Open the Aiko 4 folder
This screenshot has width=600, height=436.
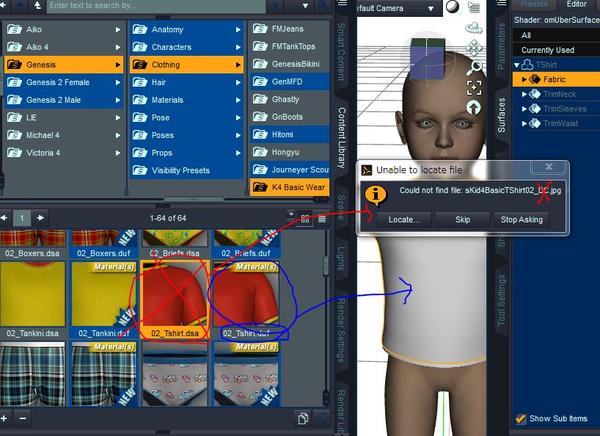click(x=64, y=47)
